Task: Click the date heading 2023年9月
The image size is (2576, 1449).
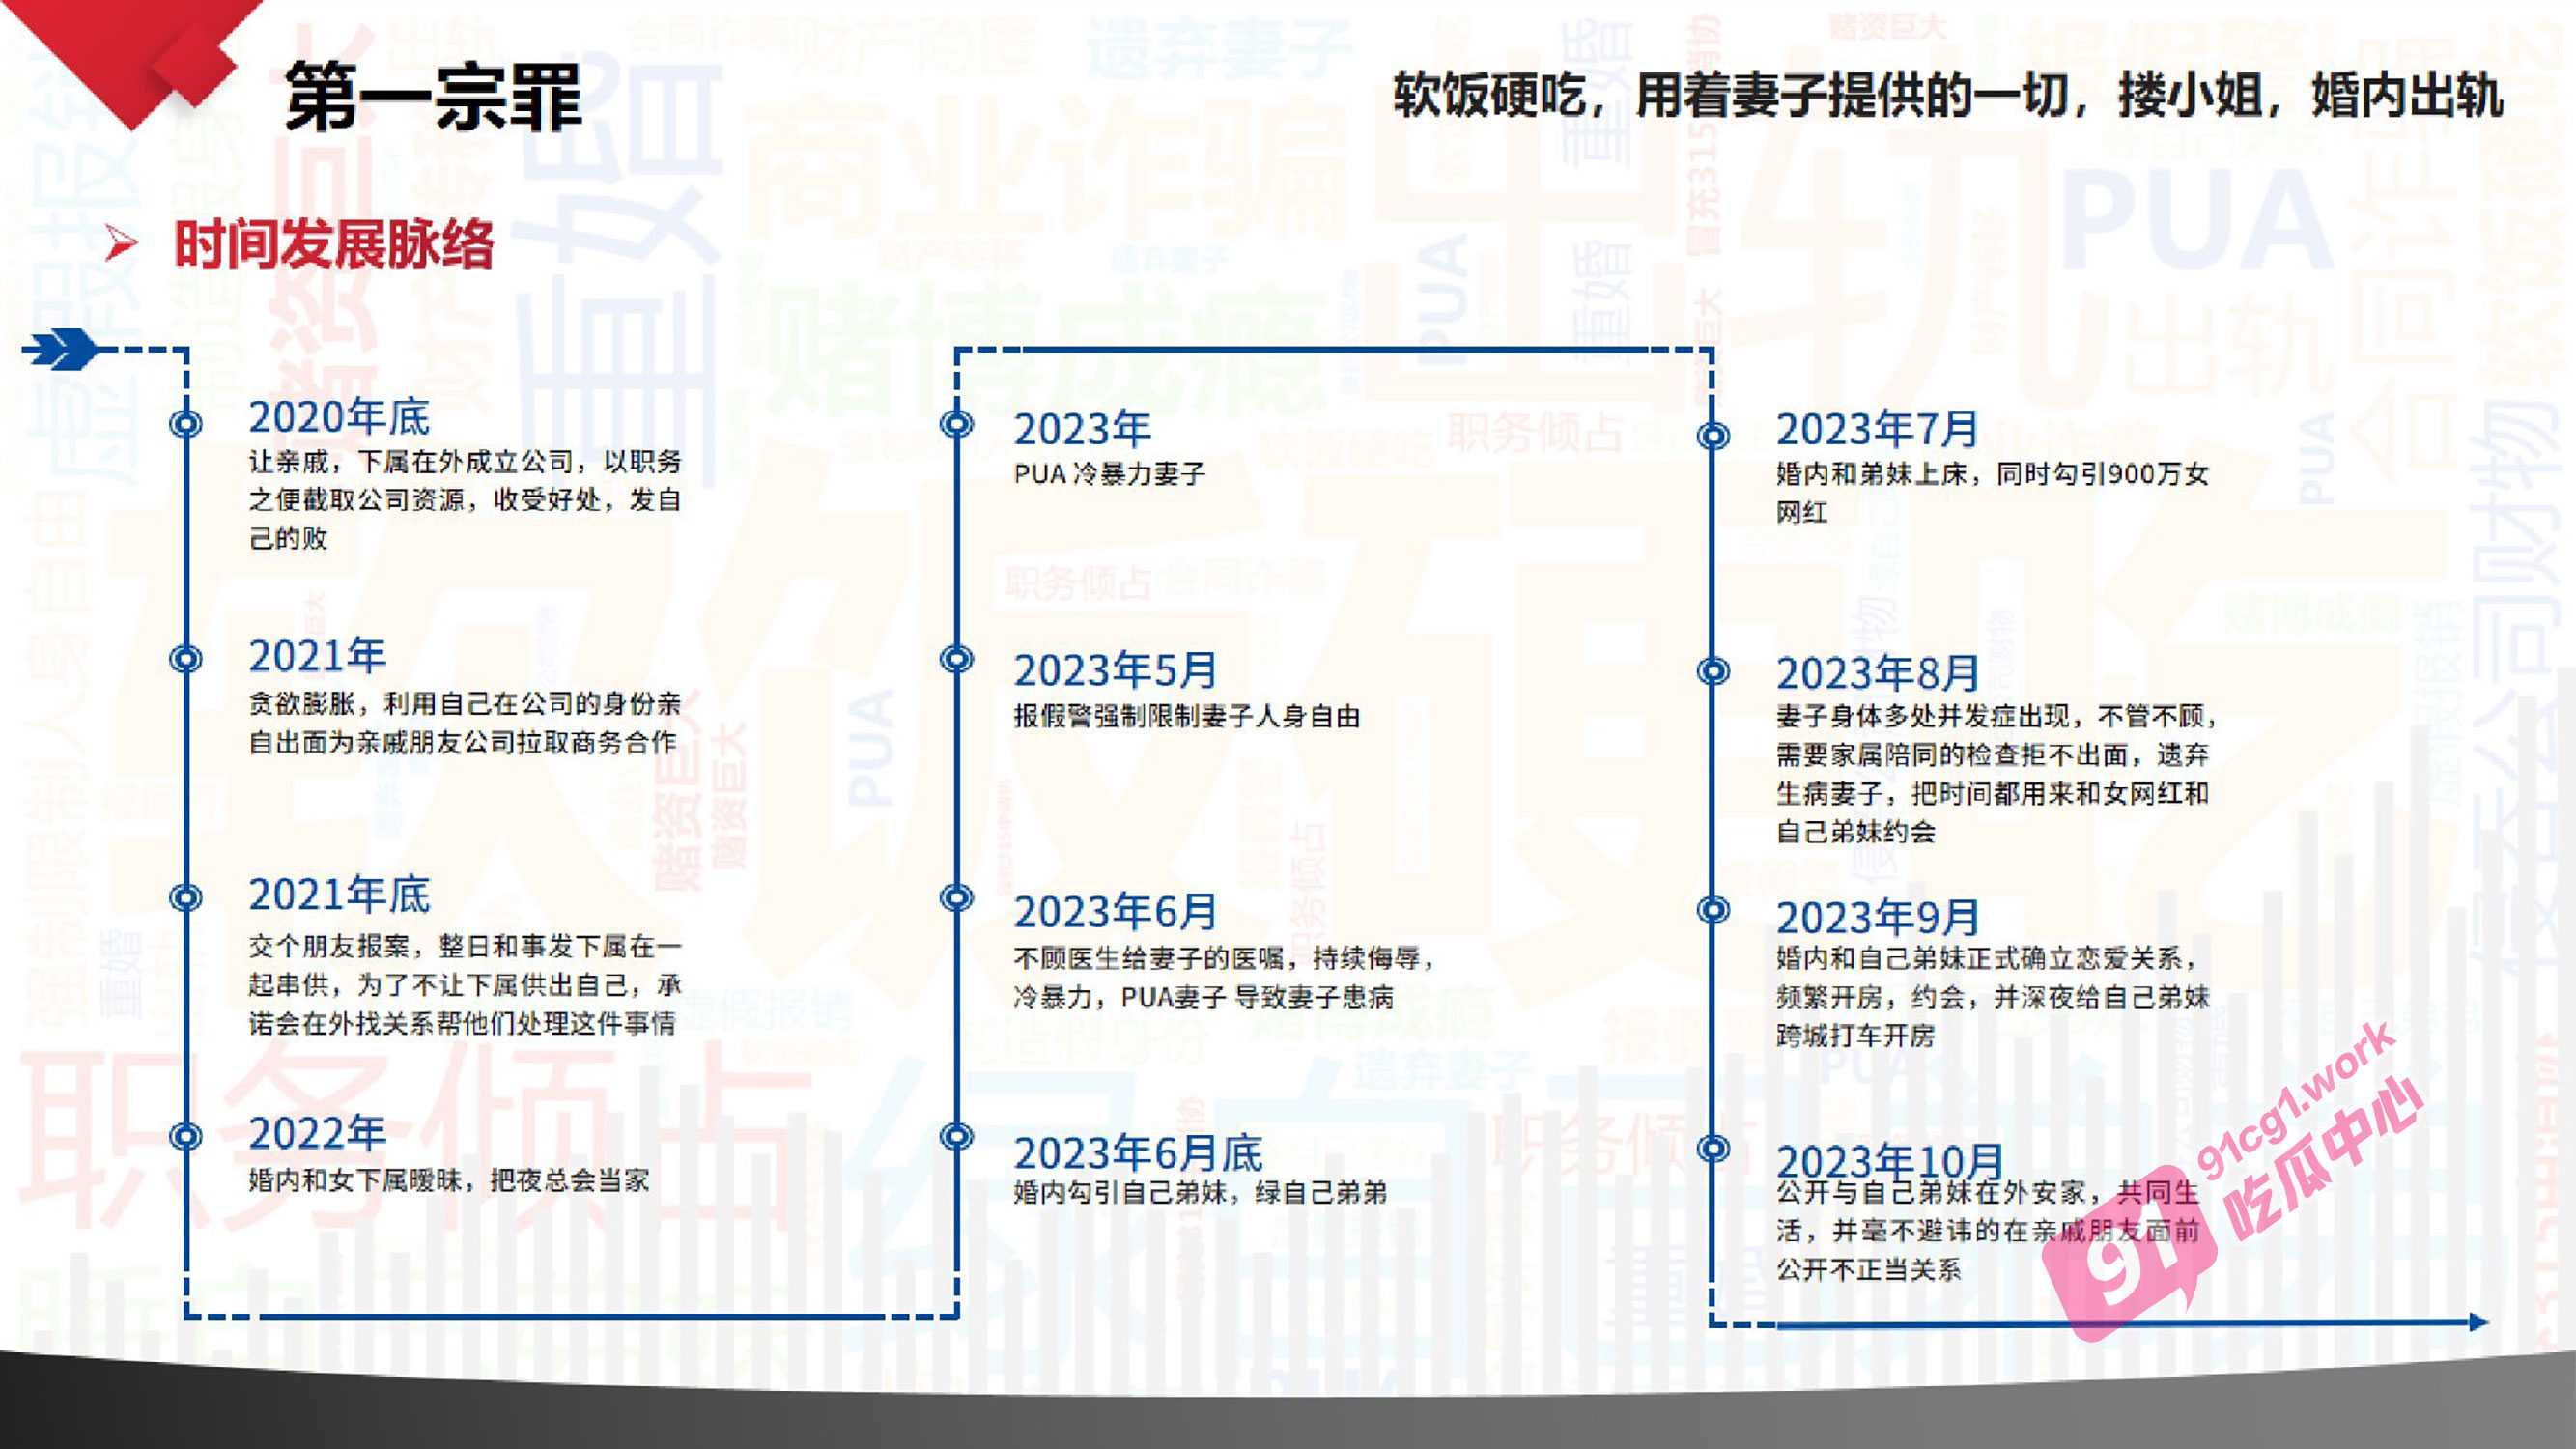Action: point(1877,916)
